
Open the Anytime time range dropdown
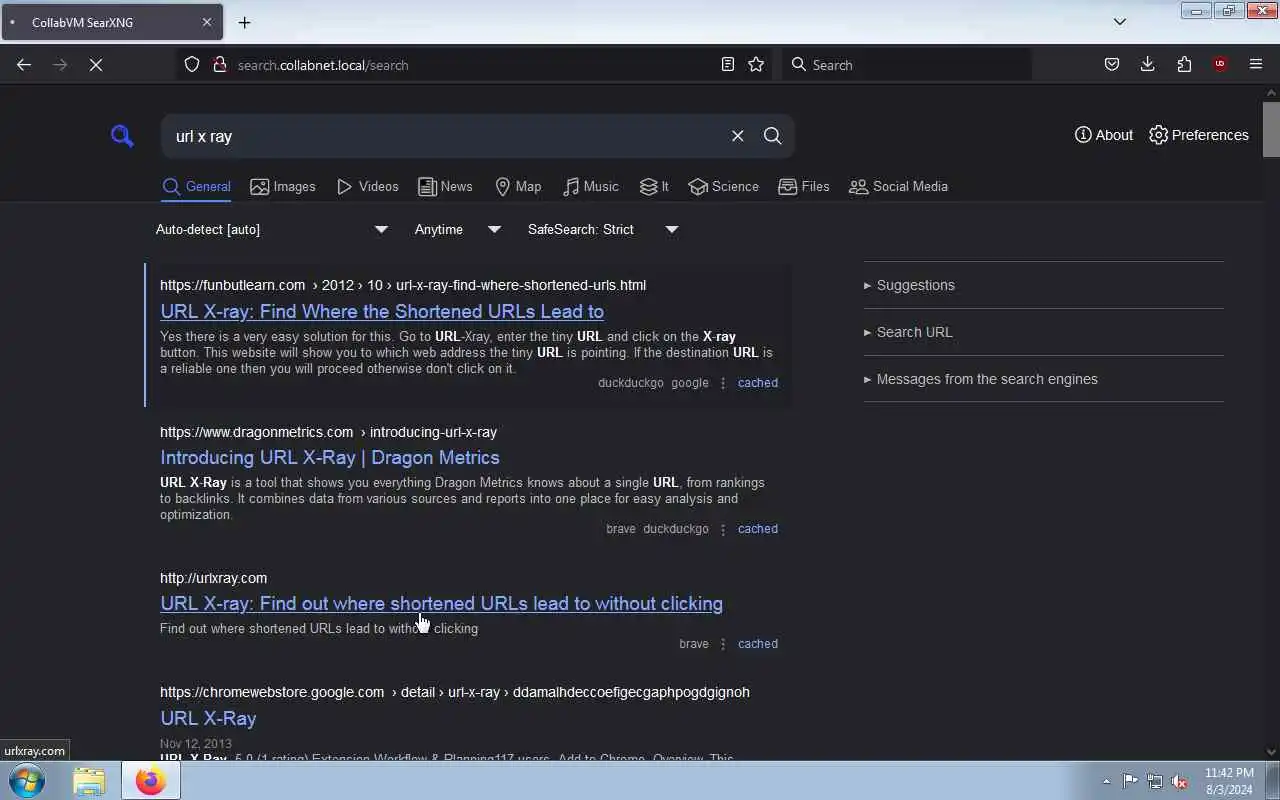click(458, 229)
